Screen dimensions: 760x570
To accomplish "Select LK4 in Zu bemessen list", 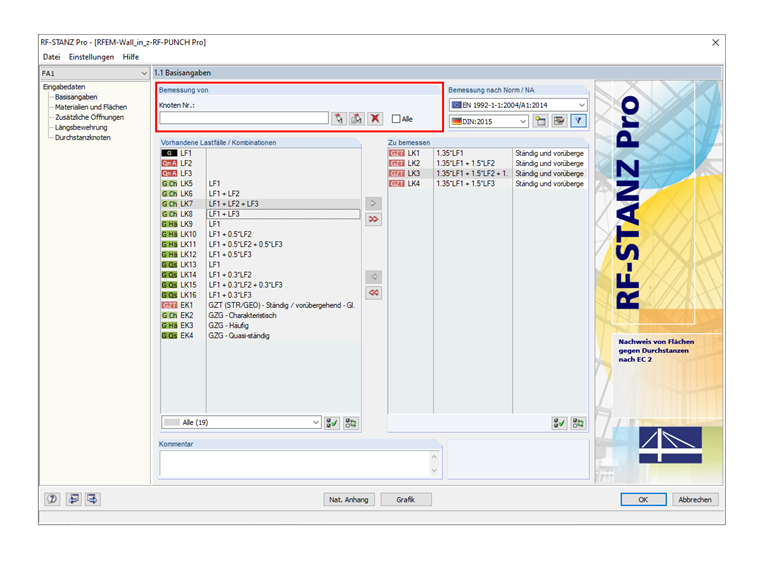I will pos(488,184).
